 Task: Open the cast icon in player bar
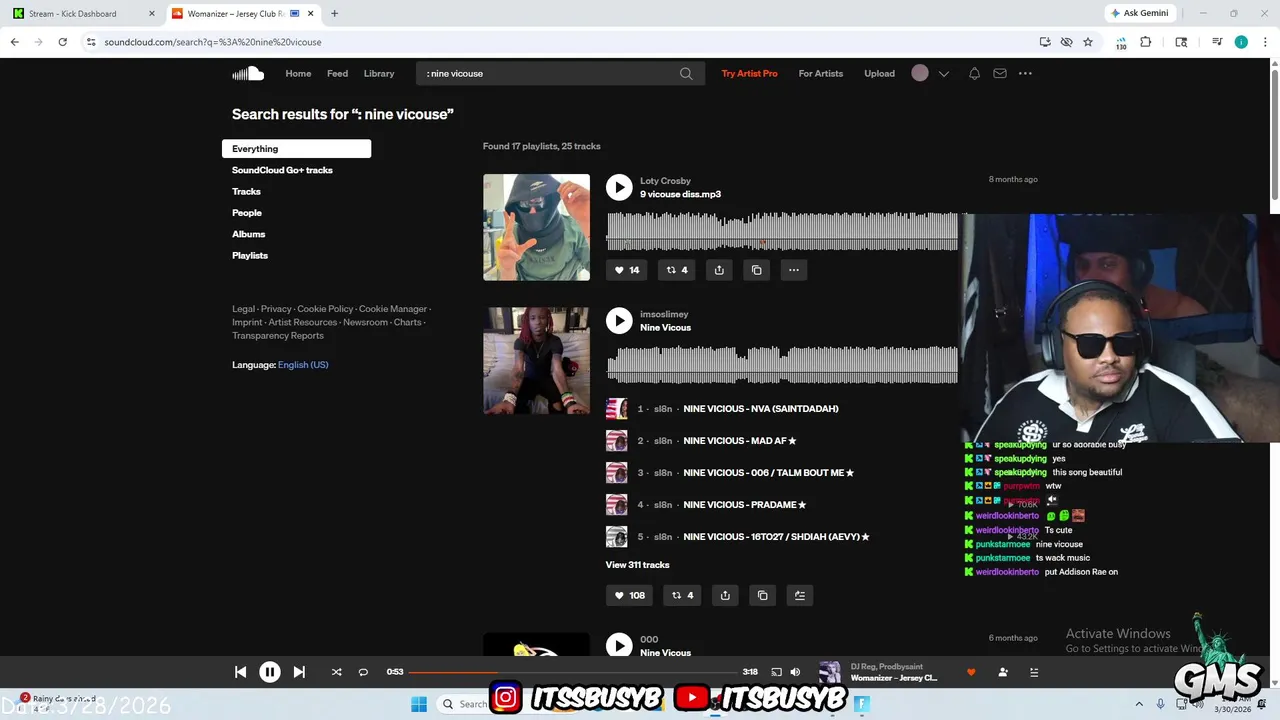pos(776,672)
